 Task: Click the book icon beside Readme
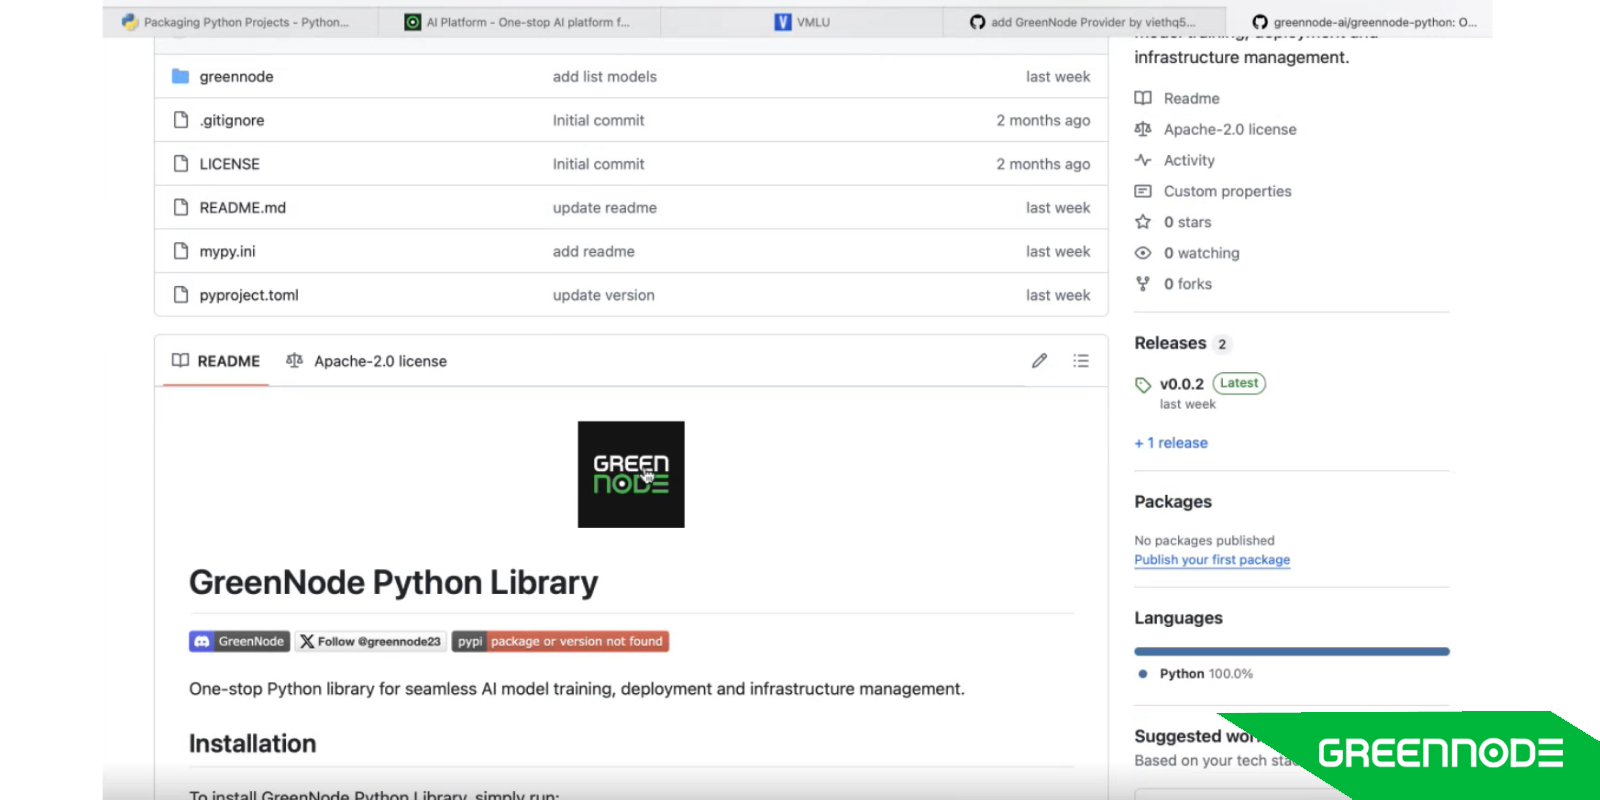(x=1143, y=98)
